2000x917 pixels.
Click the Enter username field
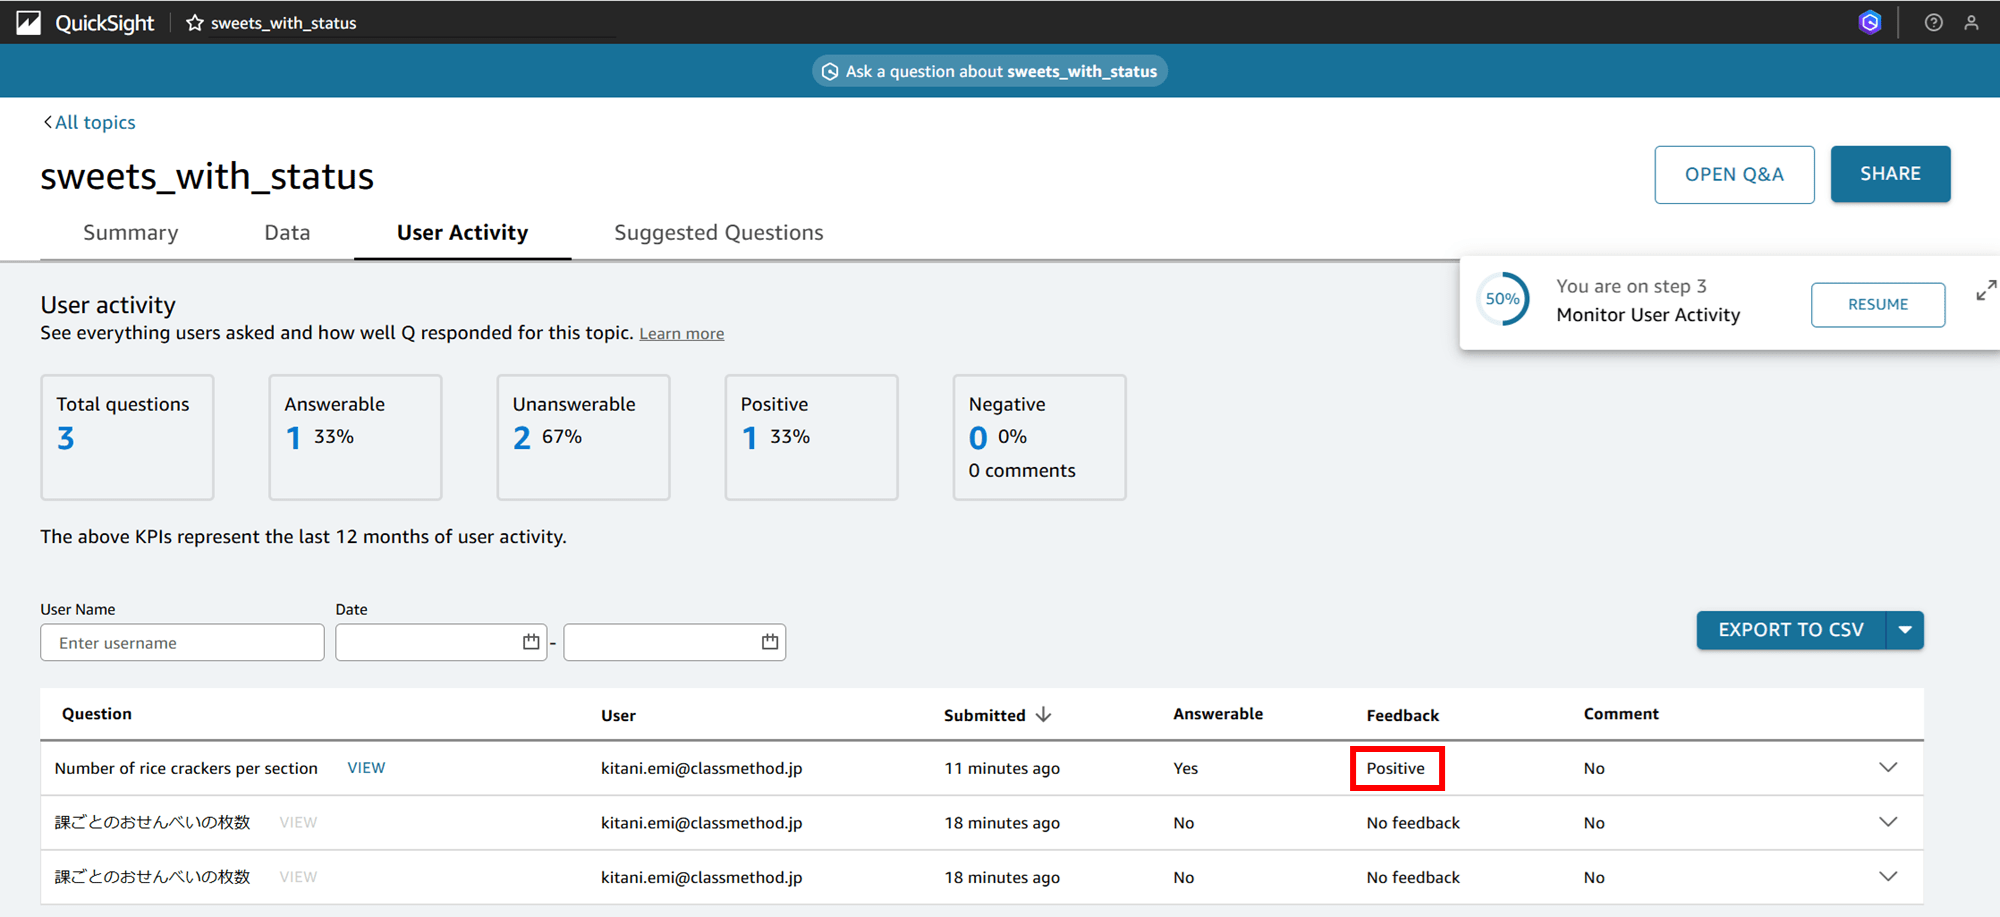tap(182, 642)
